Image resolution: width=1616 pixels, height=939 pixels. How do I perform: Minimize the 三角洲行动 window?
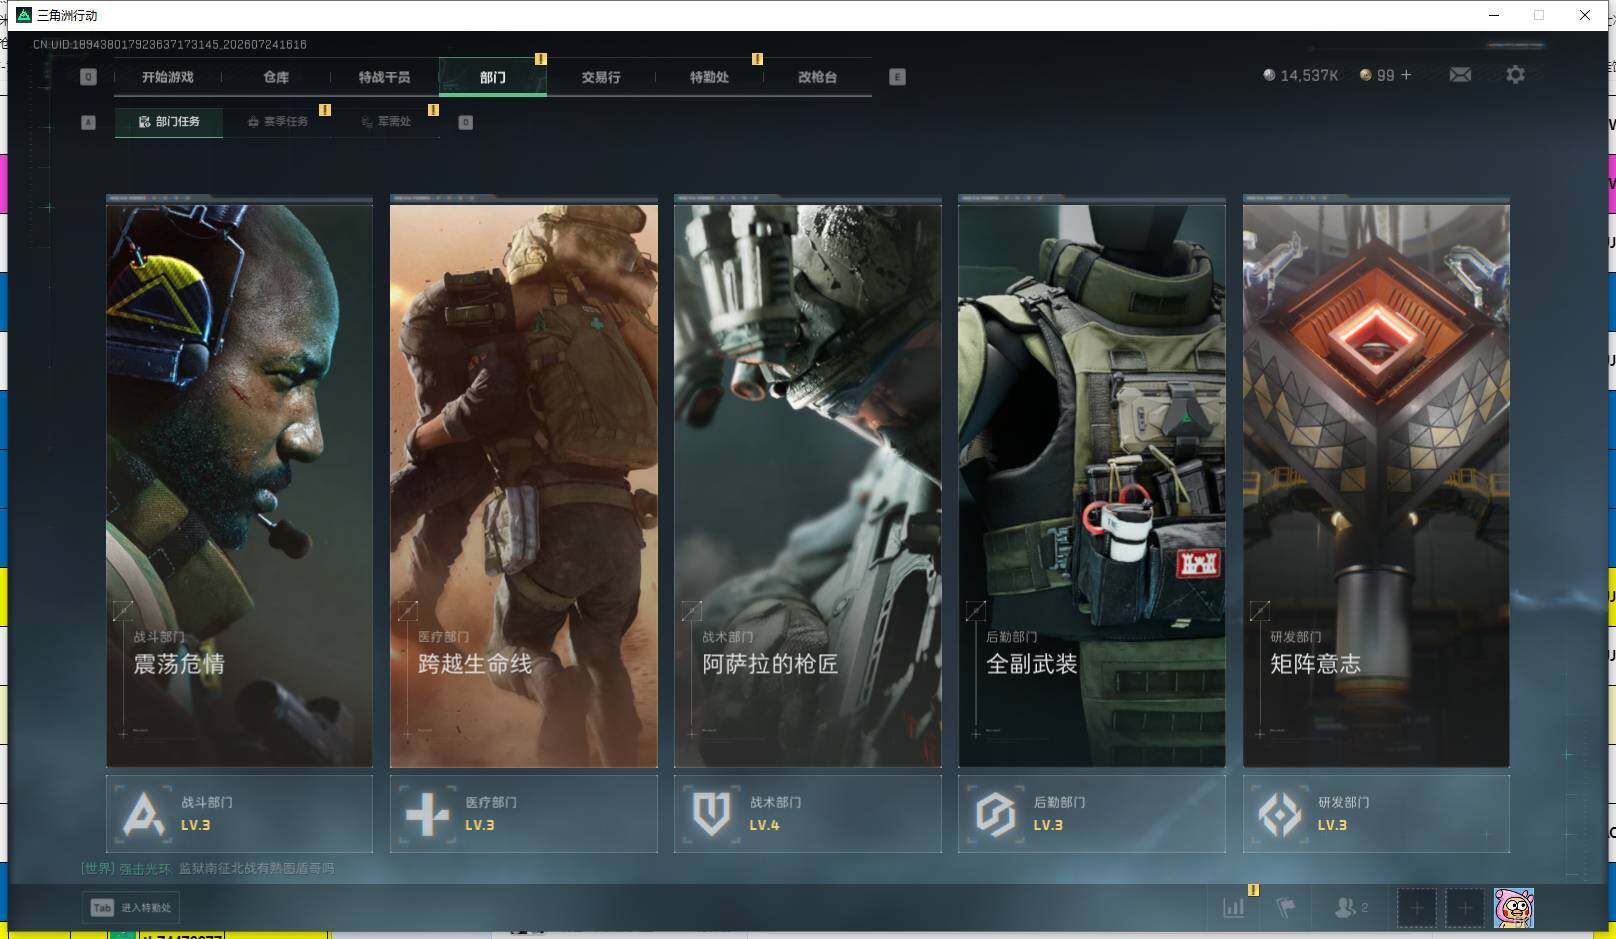coord(1494,15)
